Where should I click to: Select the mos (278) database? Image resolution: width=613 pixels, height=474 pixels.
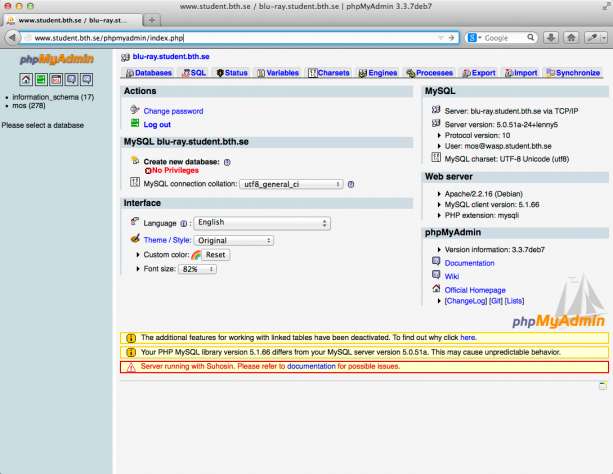point(29,106)
